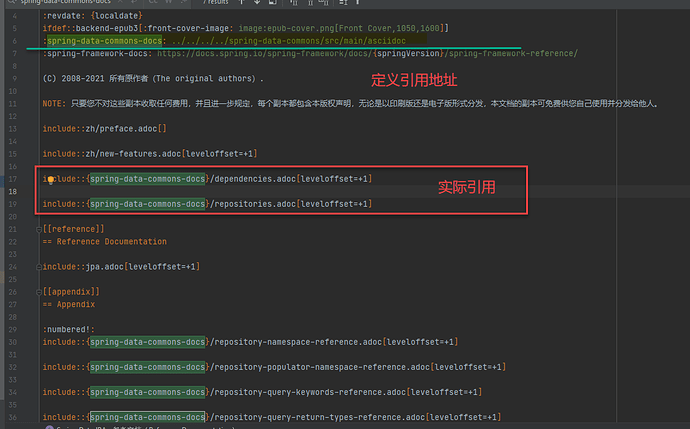Viewport: 690px width, 429px height.
Task: Click ':spring-framework-docs:' attribute name
Action: coord(97,53)
